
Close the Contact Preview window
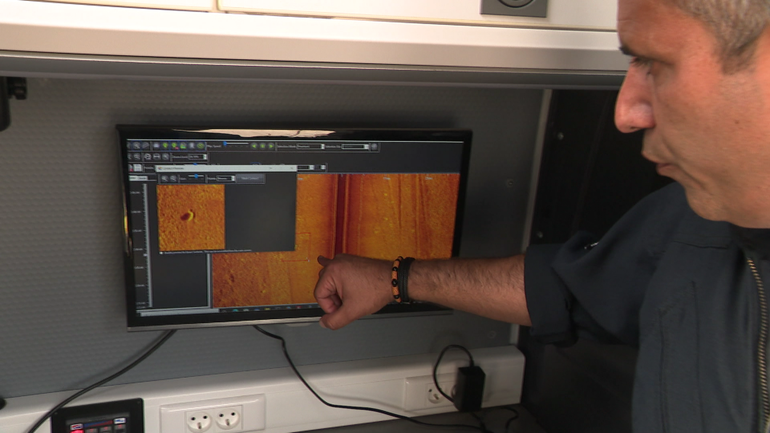pyautogui.click(x=293, y=168)
